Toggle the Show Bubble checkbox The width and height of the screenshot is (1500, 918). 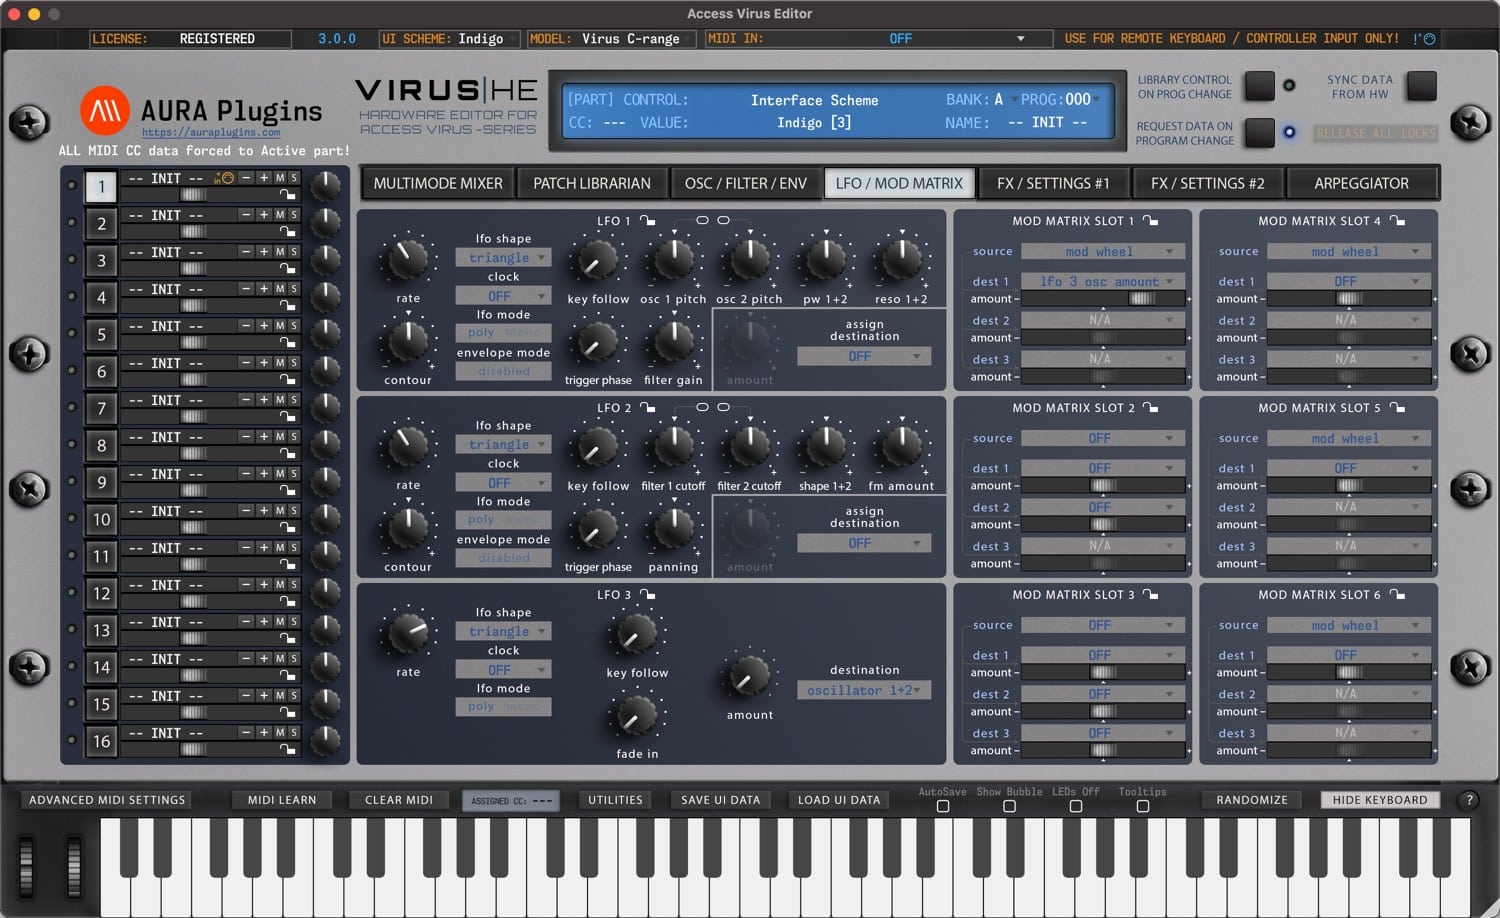(x=1009, y=806)
